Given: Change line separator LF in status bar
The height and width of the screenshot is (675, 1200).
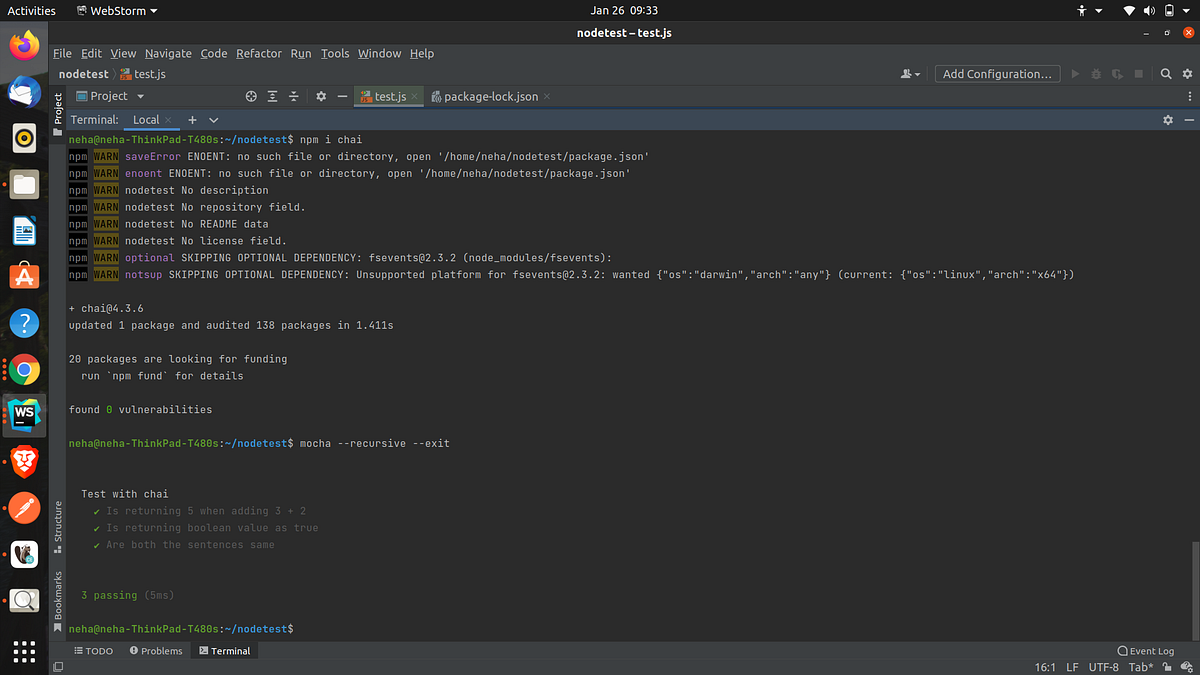Looking at the screenshot, I should [x=1072, y=667].
